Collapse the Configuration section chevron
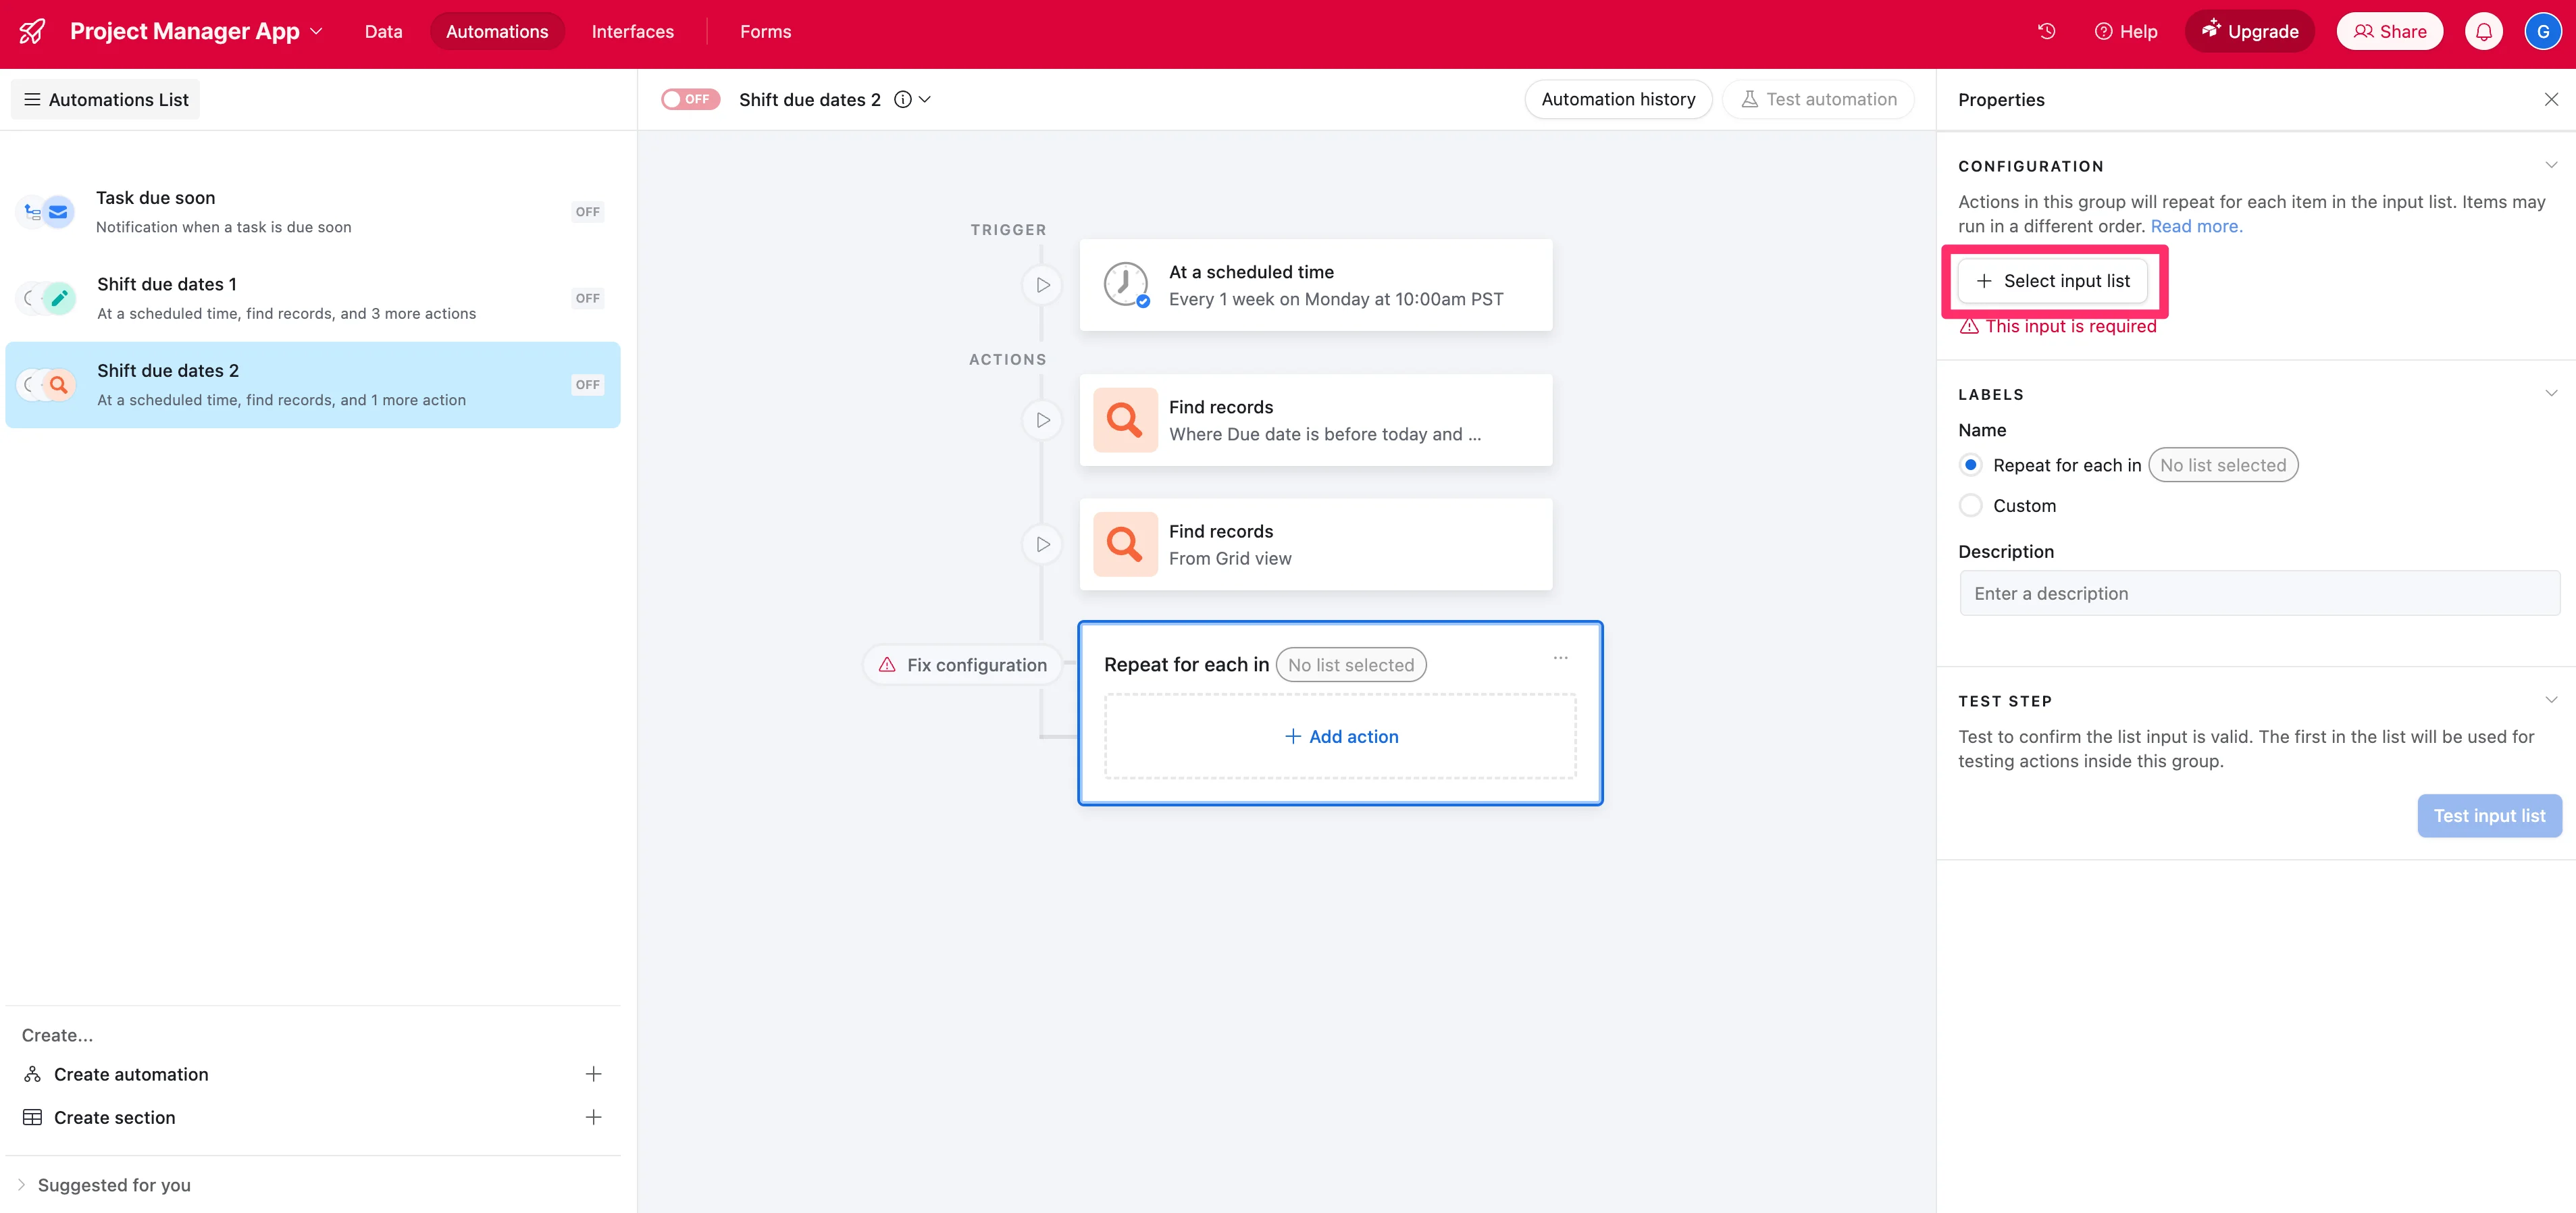The width and height of the screenshot is (2576, 1213). pyautogui.click(x=2550, y=165)
